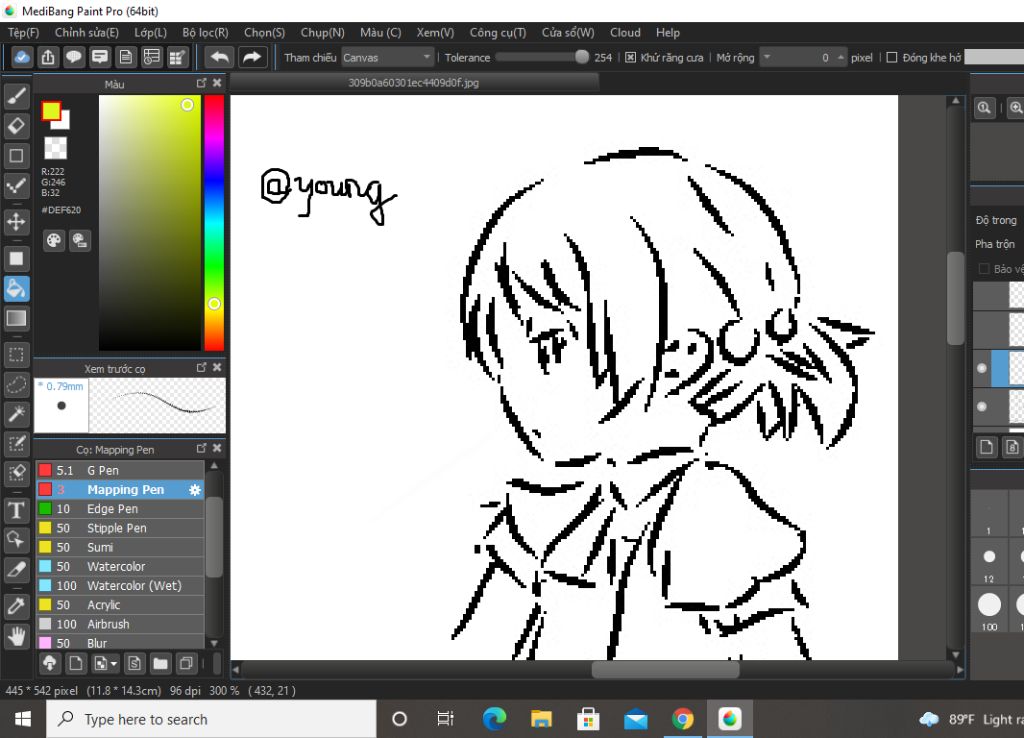Enable Đóng khe hở checkbox

tap(892, 57)
